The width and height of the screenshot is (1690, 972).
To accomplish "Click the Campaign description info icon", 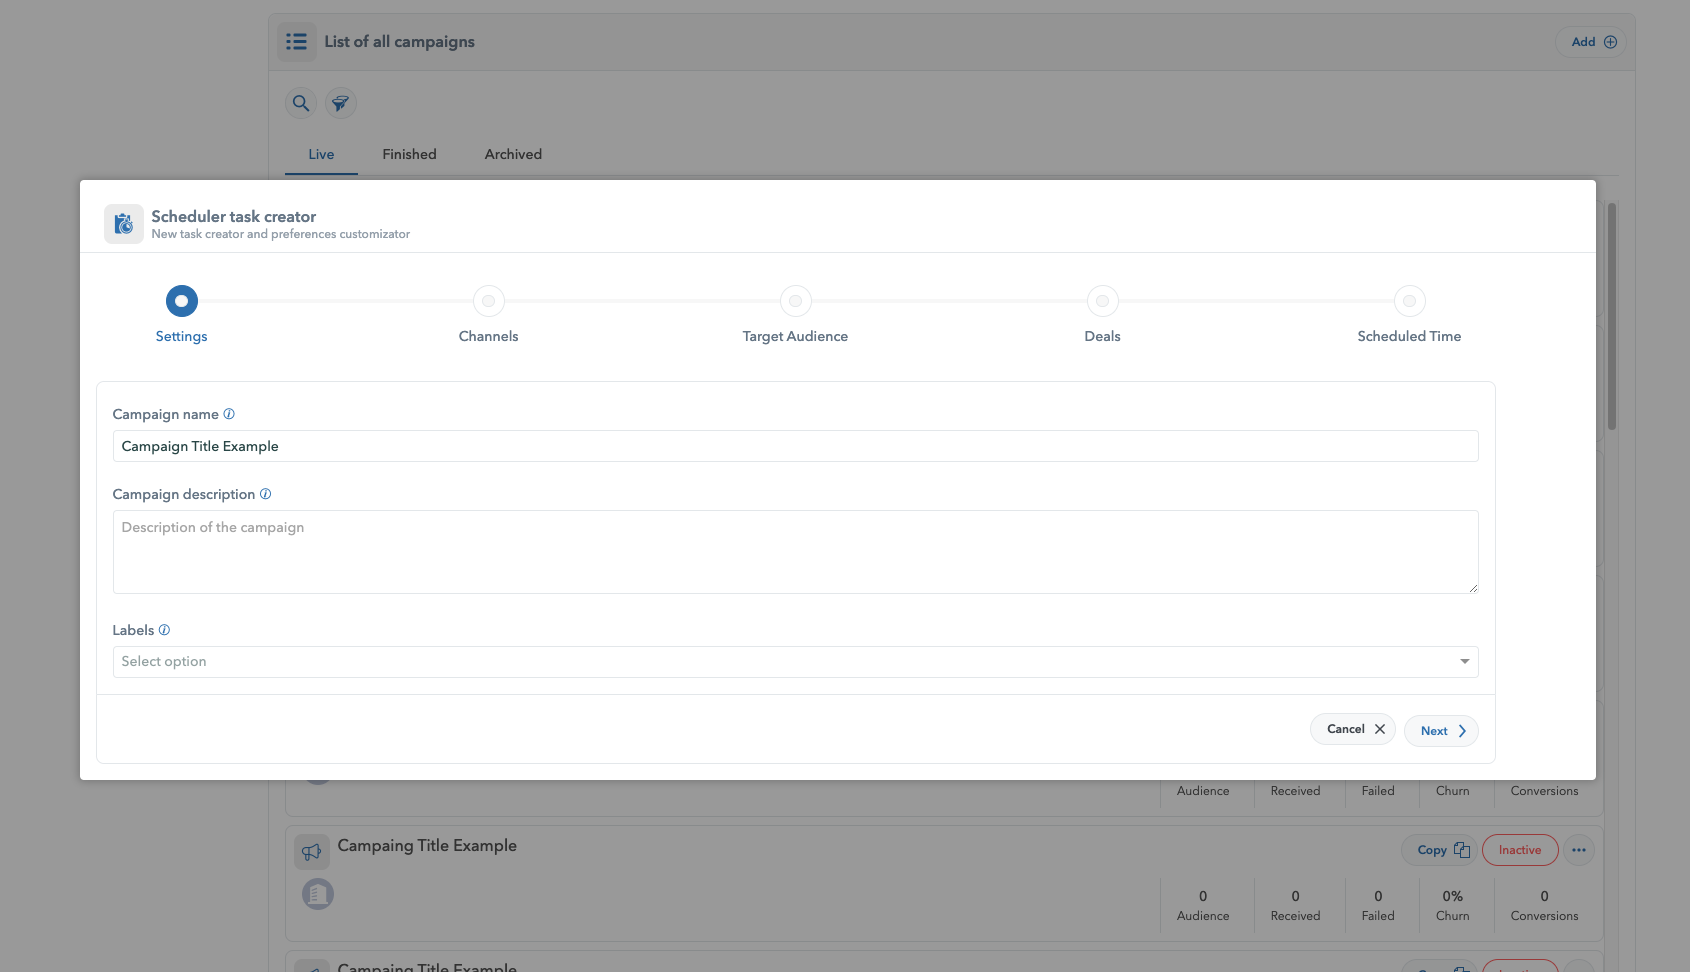I will pyautogui.click(x=266, y=494).
